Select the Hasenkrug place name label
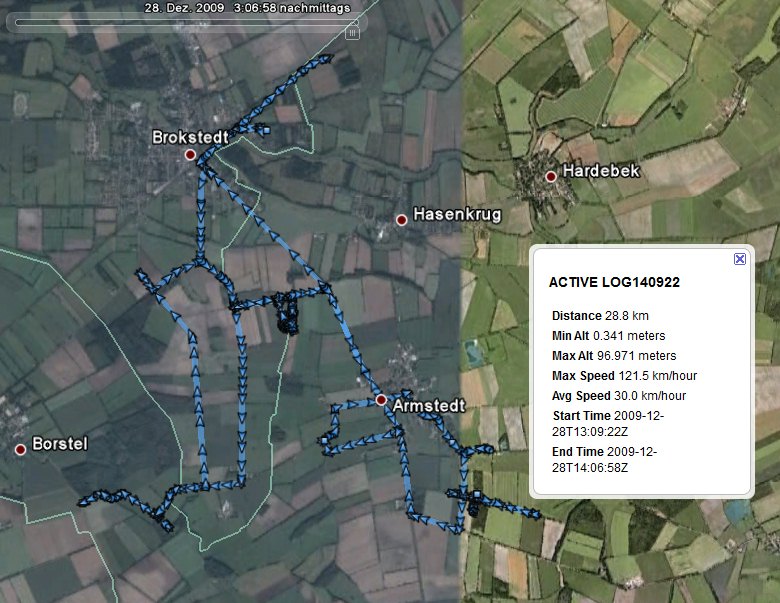The image size is (780, 603). point(457,215)
